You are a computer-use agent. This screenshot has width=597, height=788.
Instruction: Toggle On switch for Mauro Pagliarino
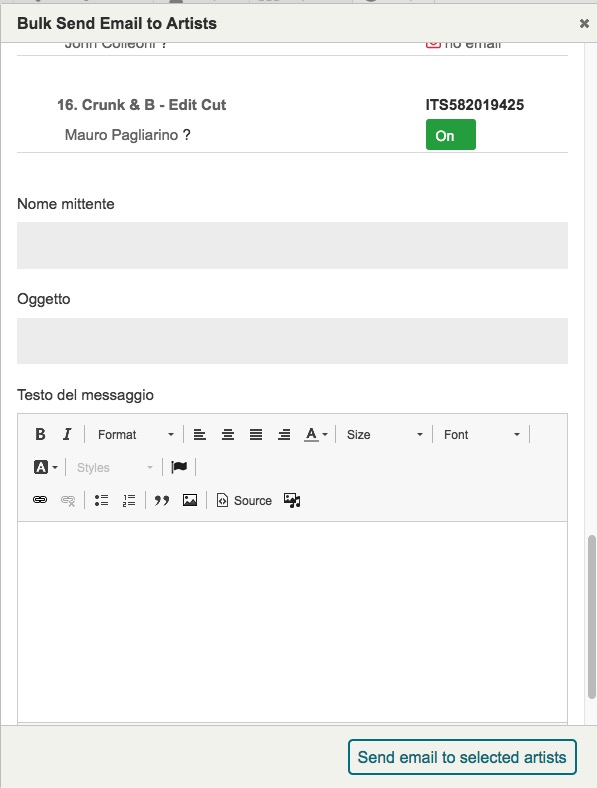tap(451, 135)
